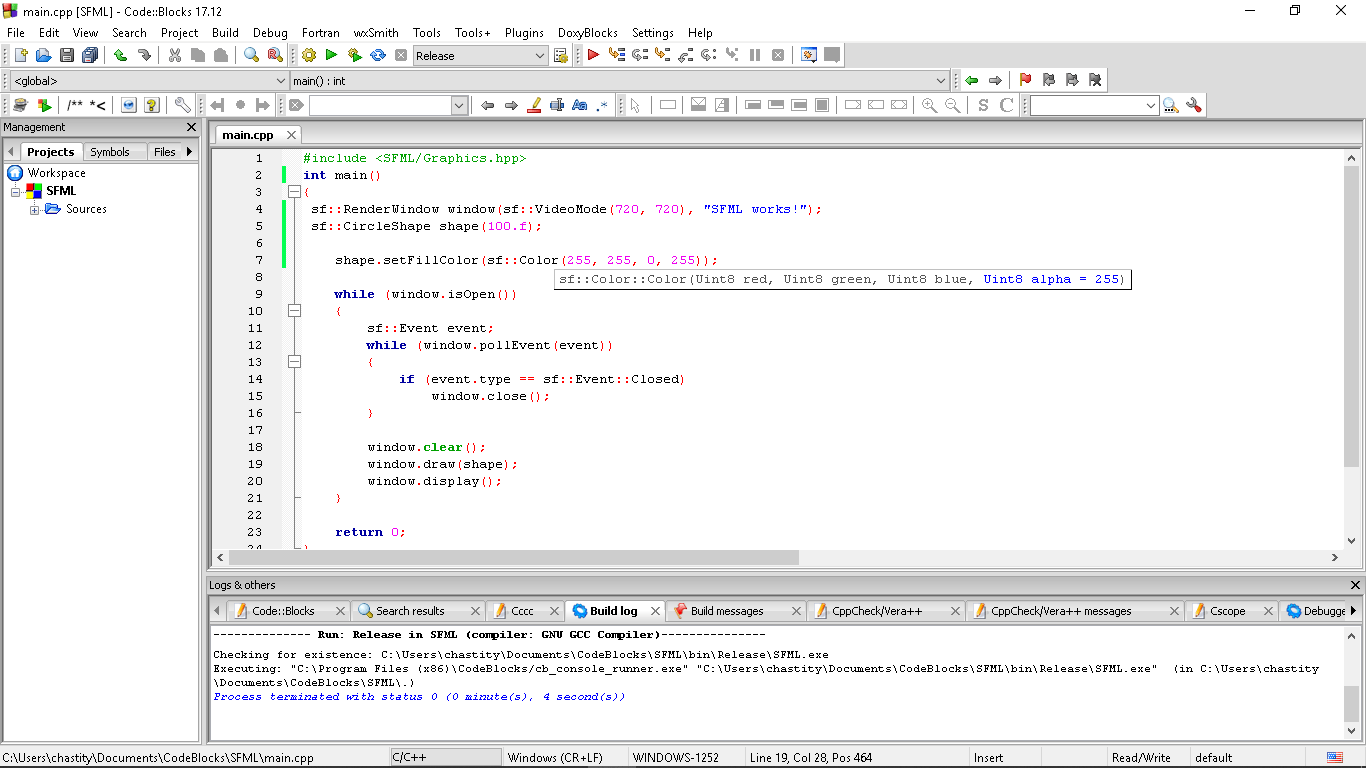1366x768 pixels.
Task: Collapse the inner block fold at line 13
Action: click(x=293, y=361)
